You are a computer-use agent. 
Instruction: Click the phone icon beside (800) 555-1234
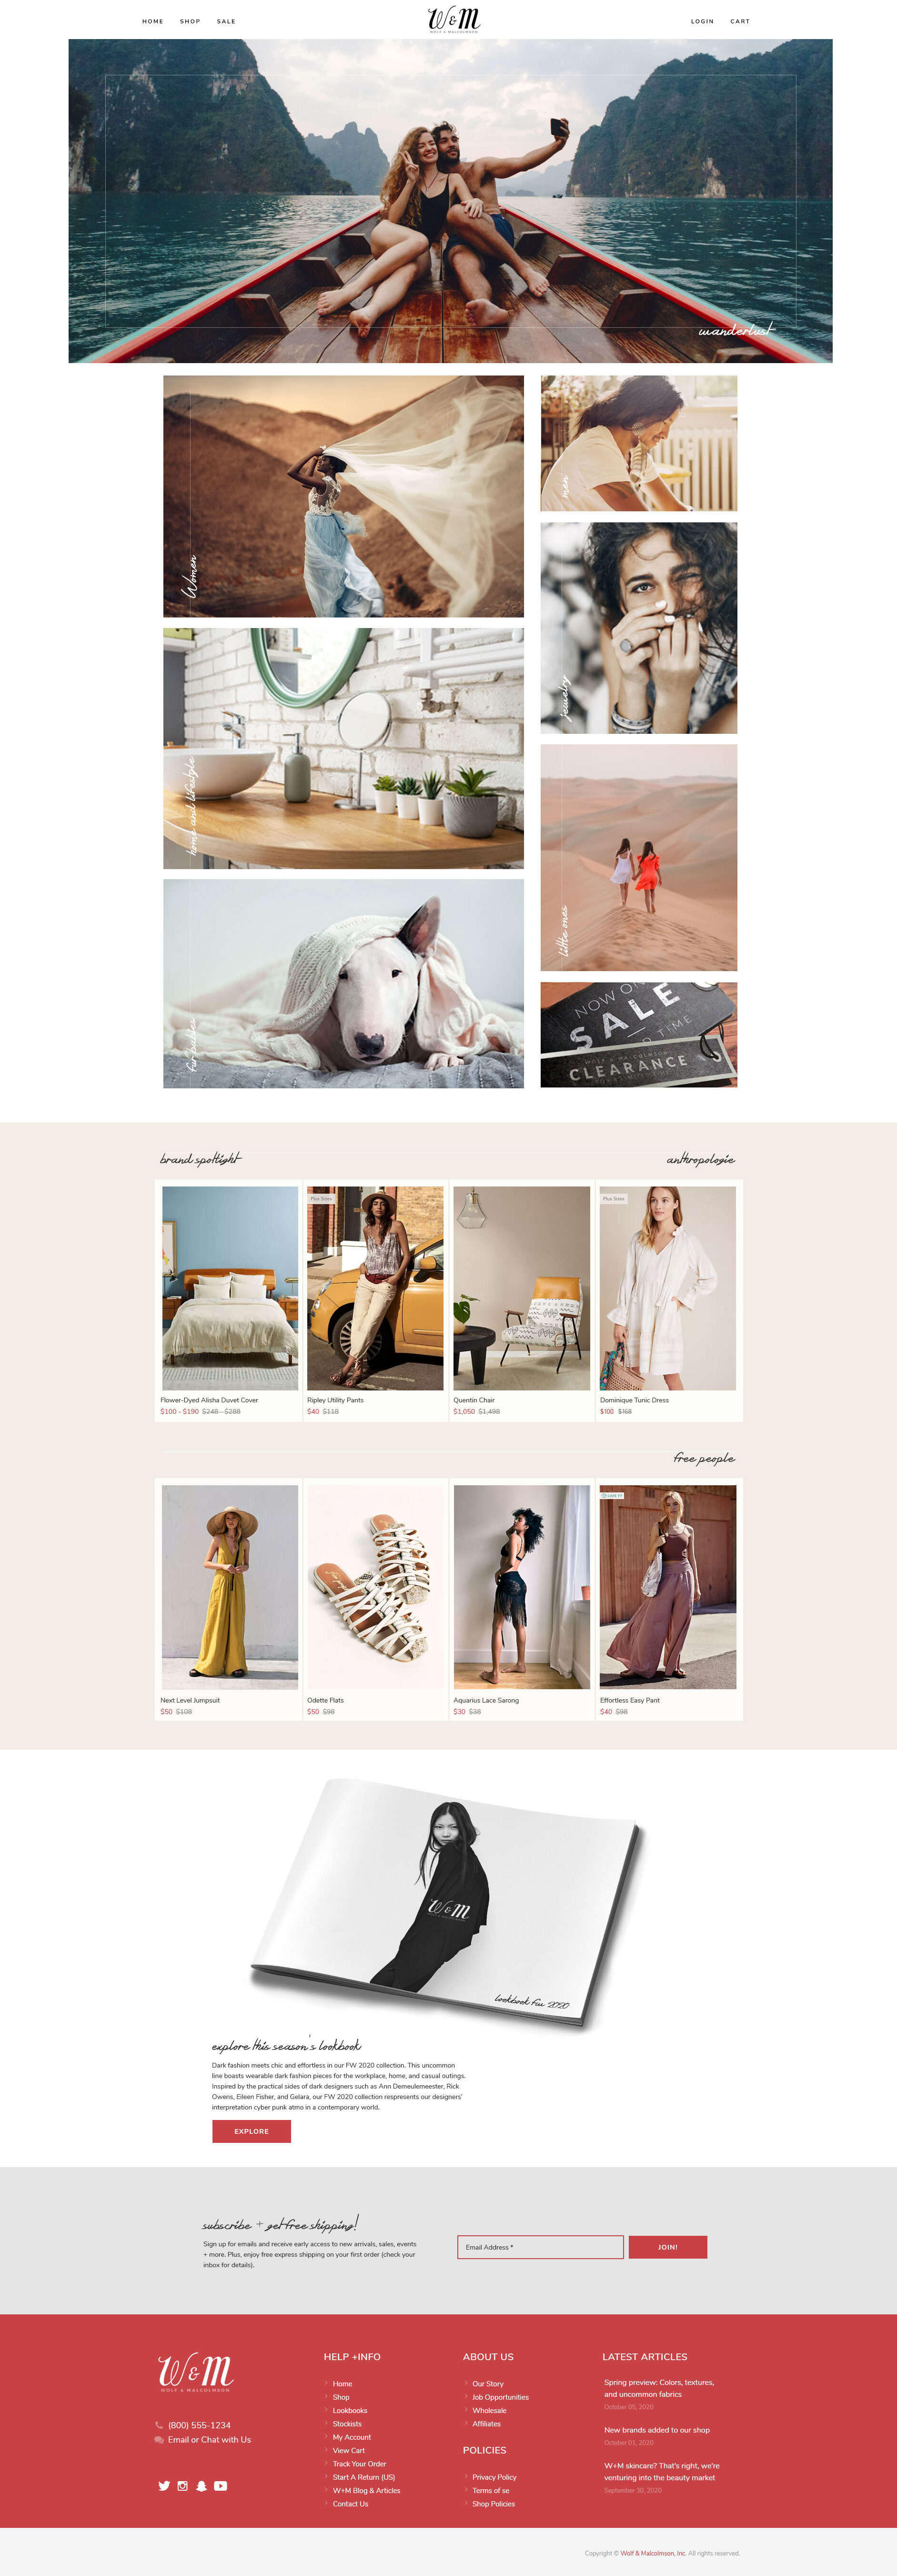tap(159, 2425)
